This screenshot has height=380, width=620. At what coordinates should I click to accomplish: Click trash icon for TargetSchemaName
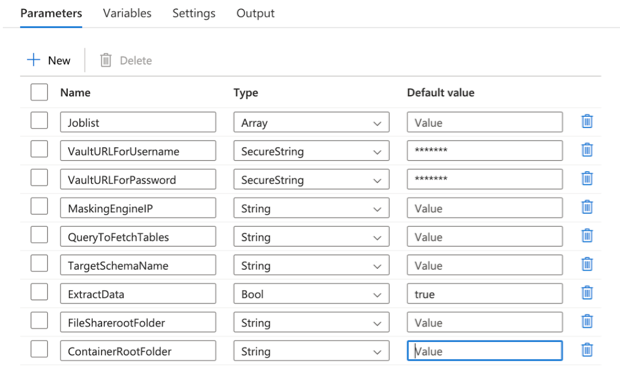(587, 264)
